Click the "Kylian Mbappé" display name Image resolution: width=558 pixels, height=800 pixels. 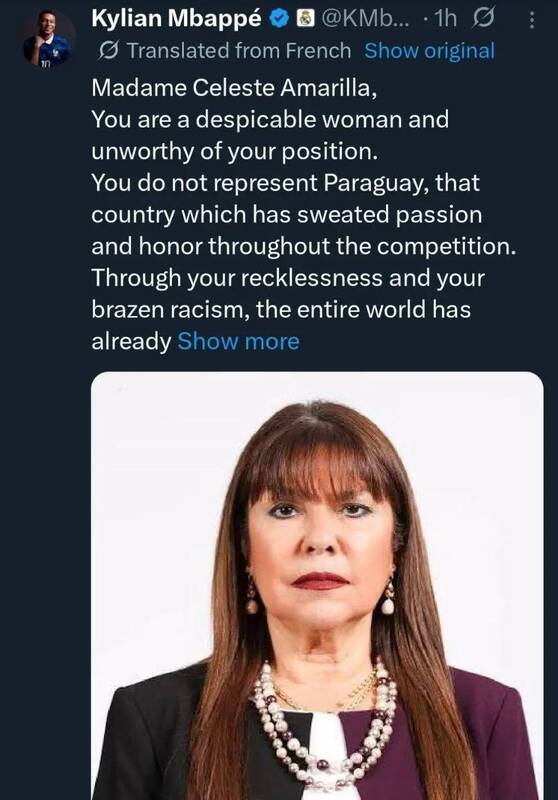coord(176,19)
